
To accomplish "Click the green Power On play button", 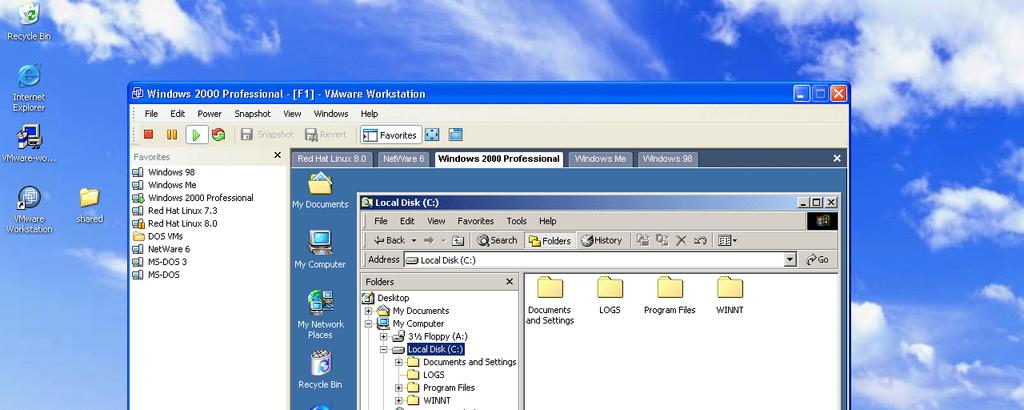I will point(196,134).
